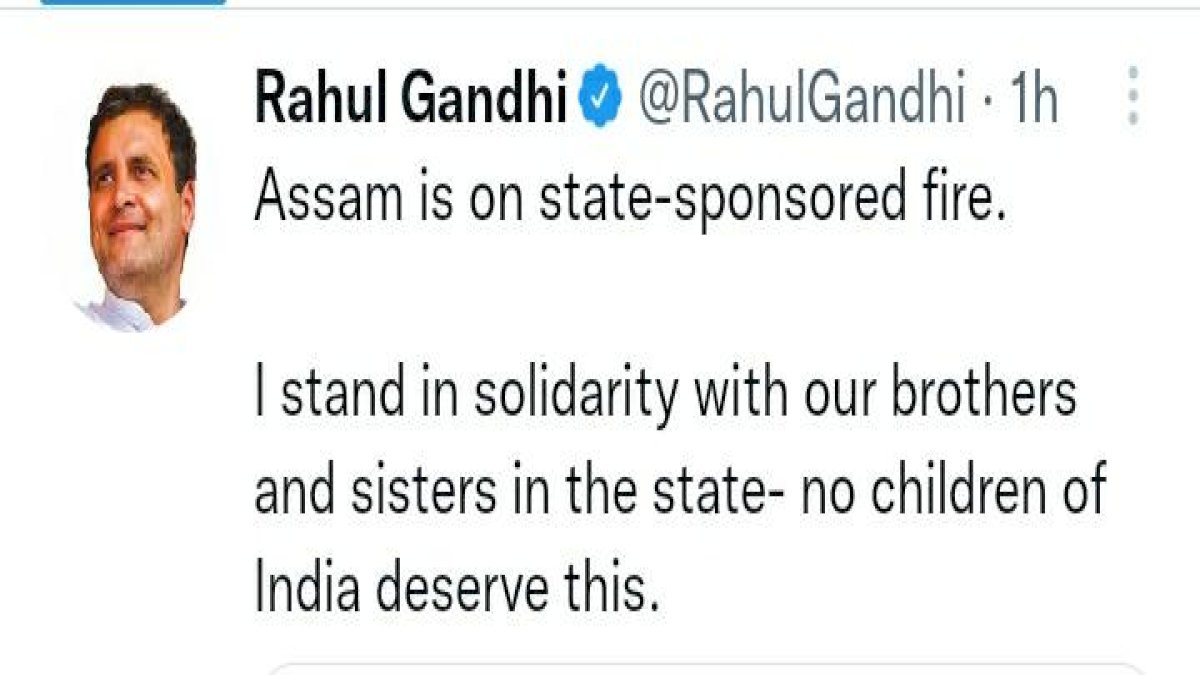
Task: Click the separator dot before the 1h timestamp
Action: point(986,104)
